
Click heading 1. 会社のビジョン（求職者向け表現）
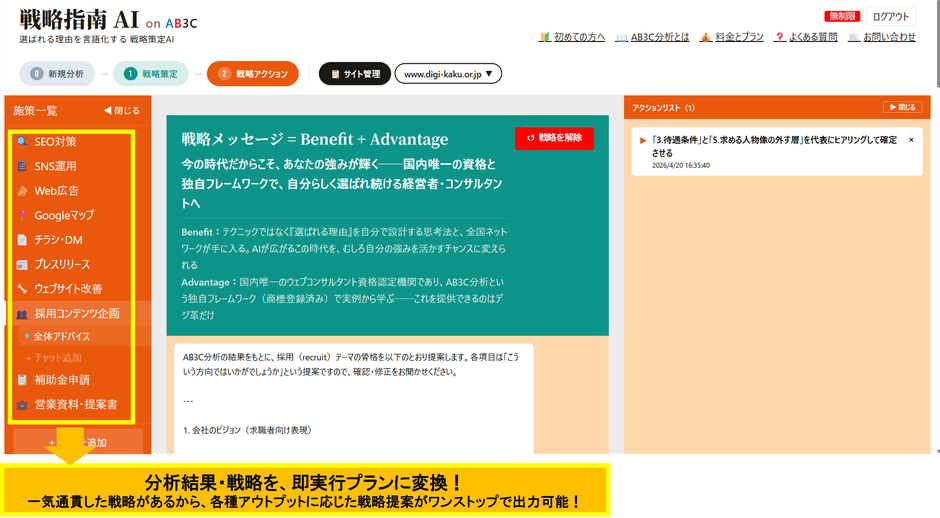click(247, 430)
